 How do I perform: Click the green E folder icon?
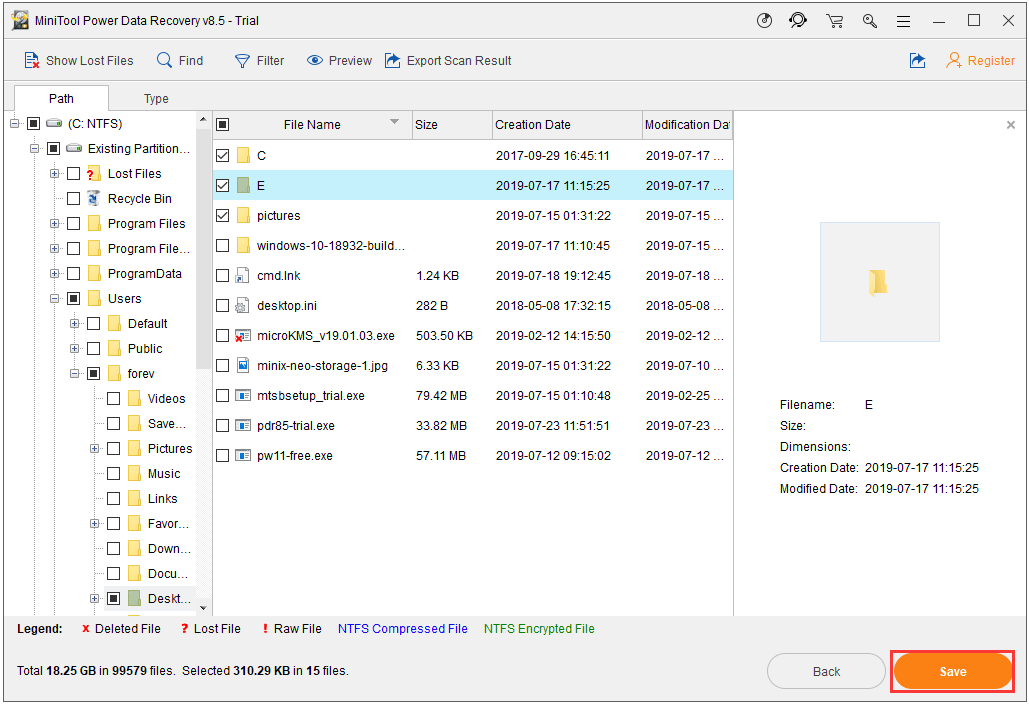coord(243,186)
